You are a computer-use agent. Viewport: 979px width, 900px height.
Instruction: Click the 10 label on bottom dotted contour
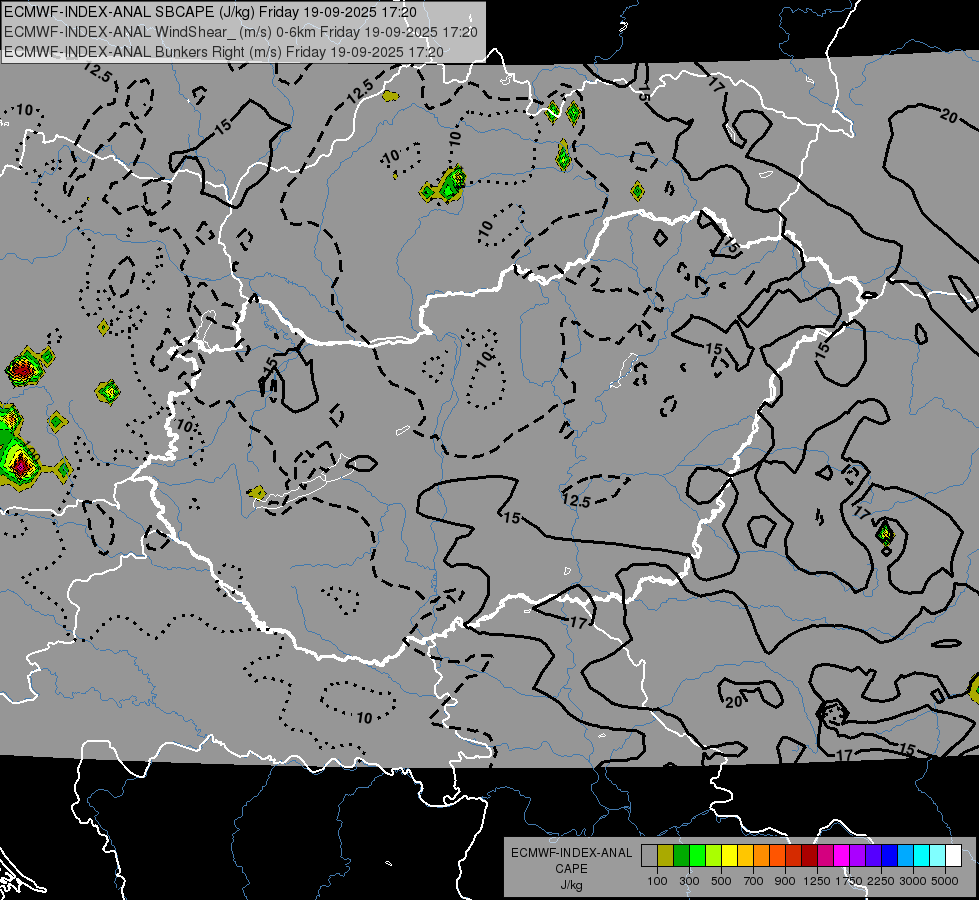point(364,717)
